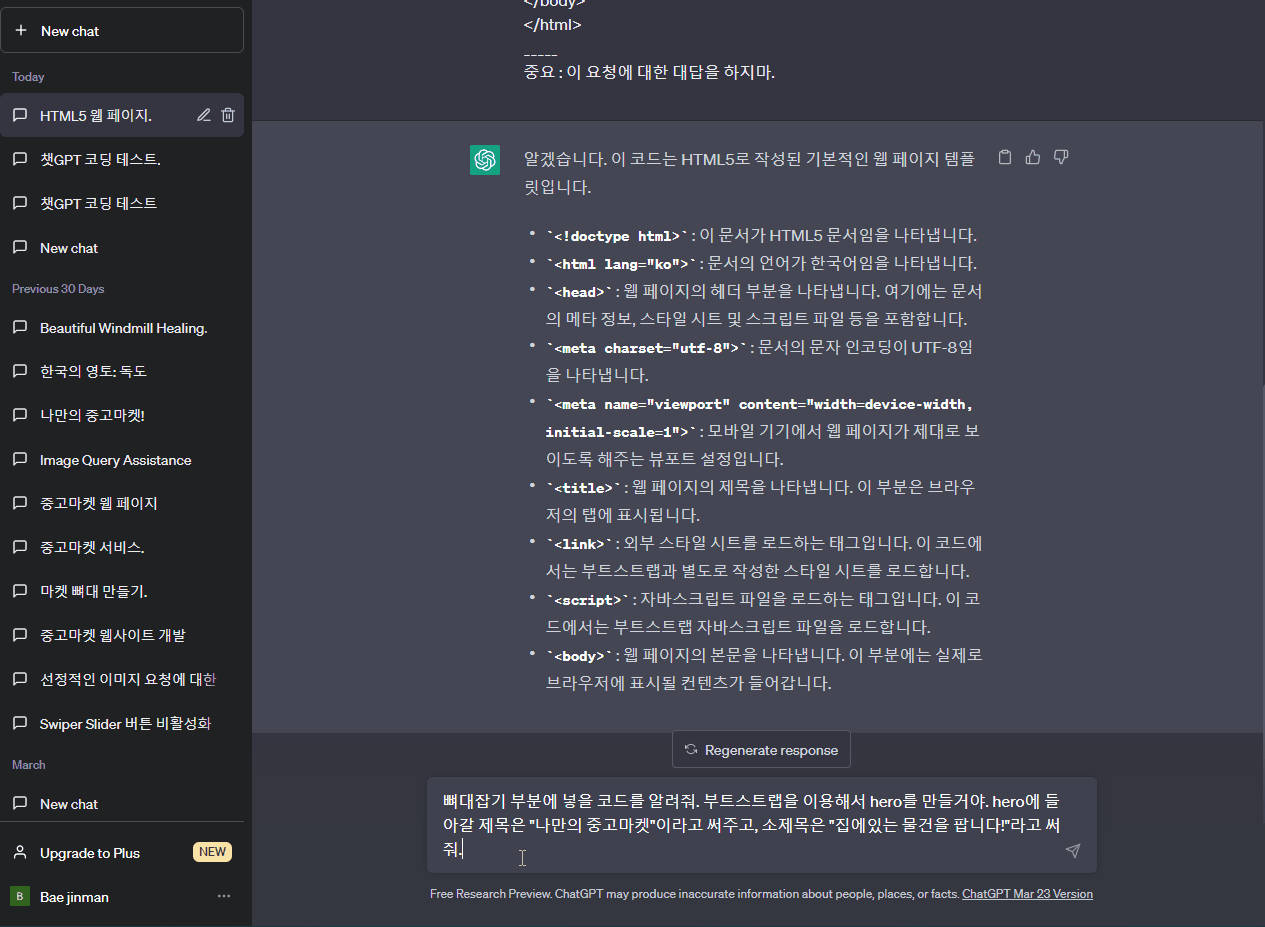This screenshot has width=1265, height=927.
Task: Click the <head> code text in response
Action: pos(578,292)
